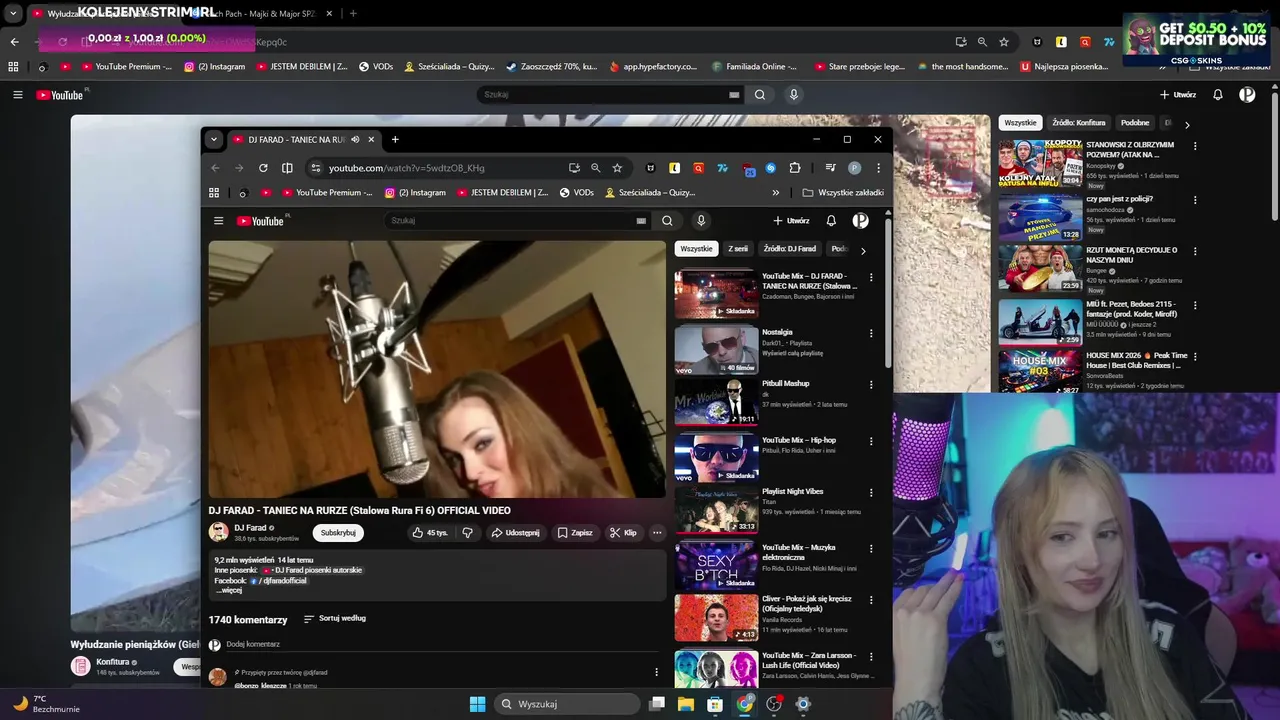Viewport: 1280px width, 720px height.
Task: Click the Zapisz bookmark button
Action: 575,533
